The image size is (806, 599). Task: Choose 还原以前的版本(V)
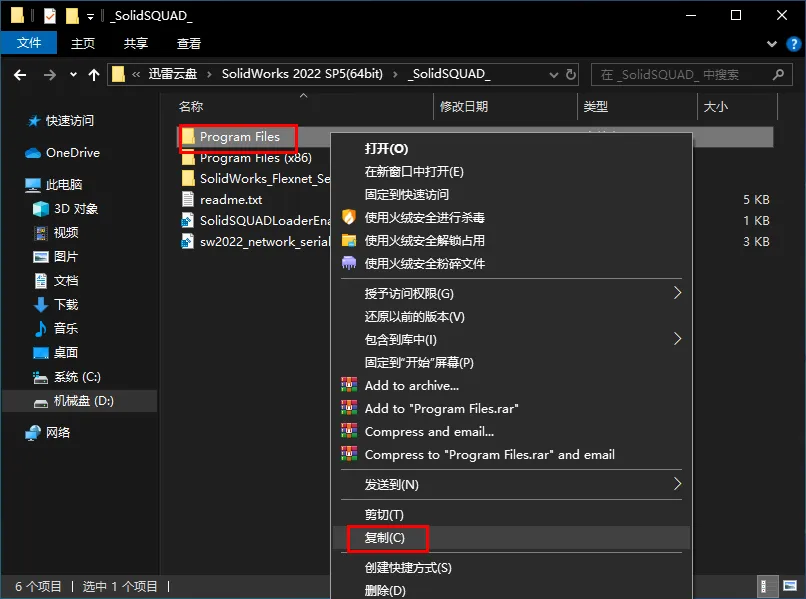512,317
